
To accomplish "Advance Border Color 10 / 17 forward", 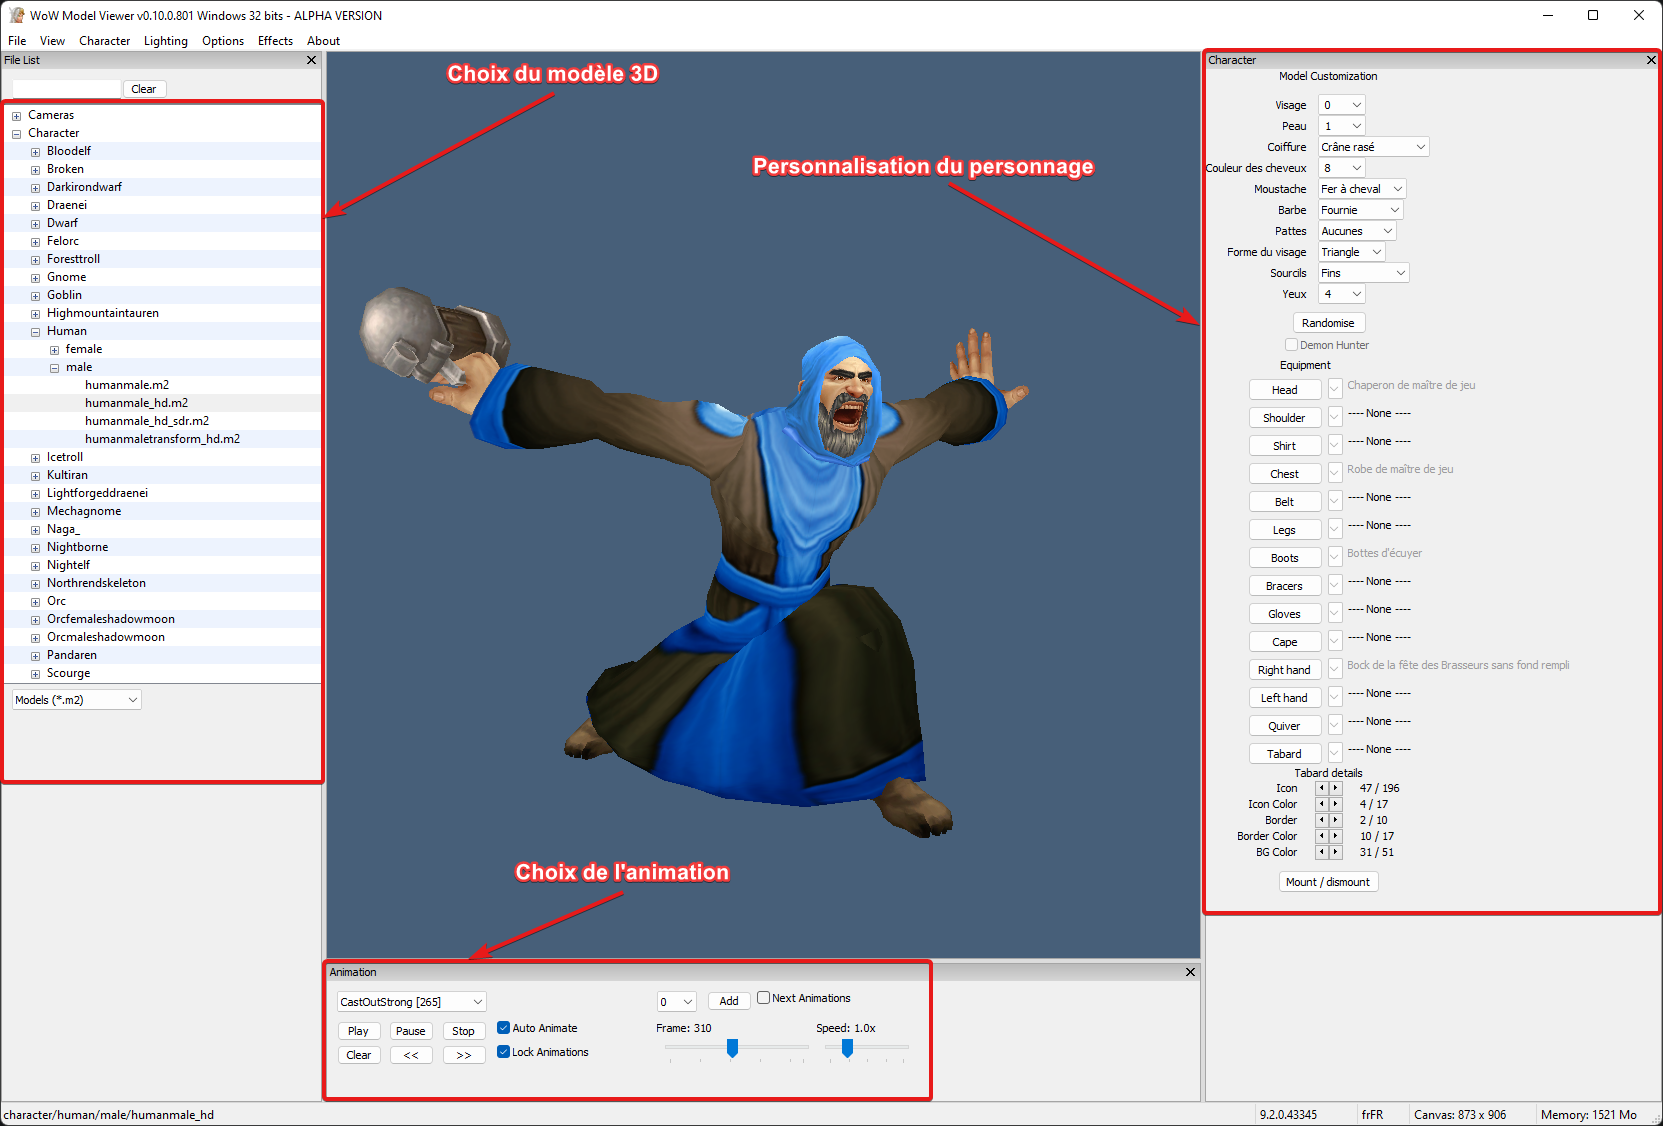I will coord(1335,836).
